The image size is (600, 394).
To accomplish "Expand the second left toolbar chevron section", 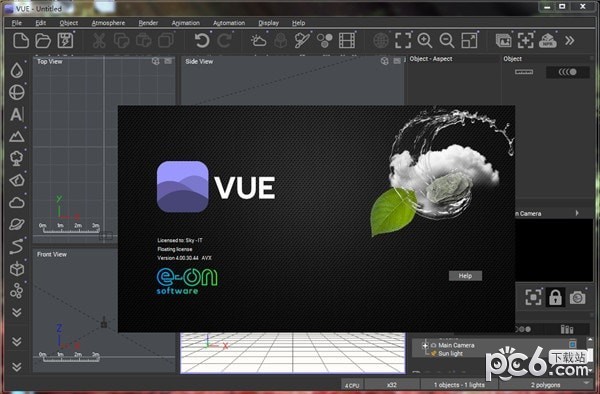I will 16,341.
